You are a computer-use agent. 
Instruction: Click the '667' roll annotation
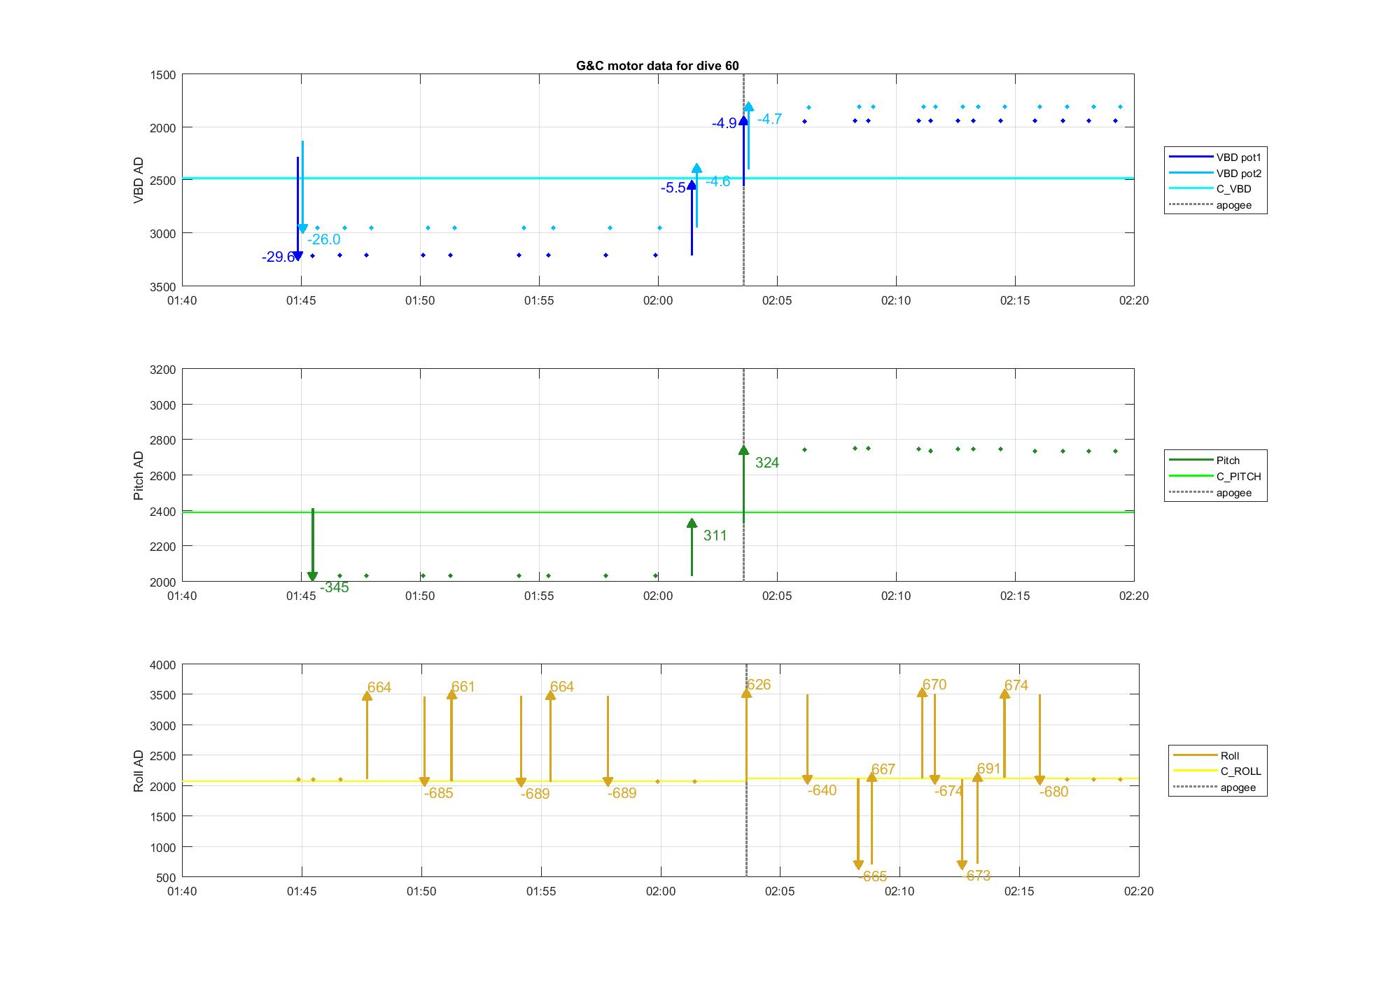(883, 769)
